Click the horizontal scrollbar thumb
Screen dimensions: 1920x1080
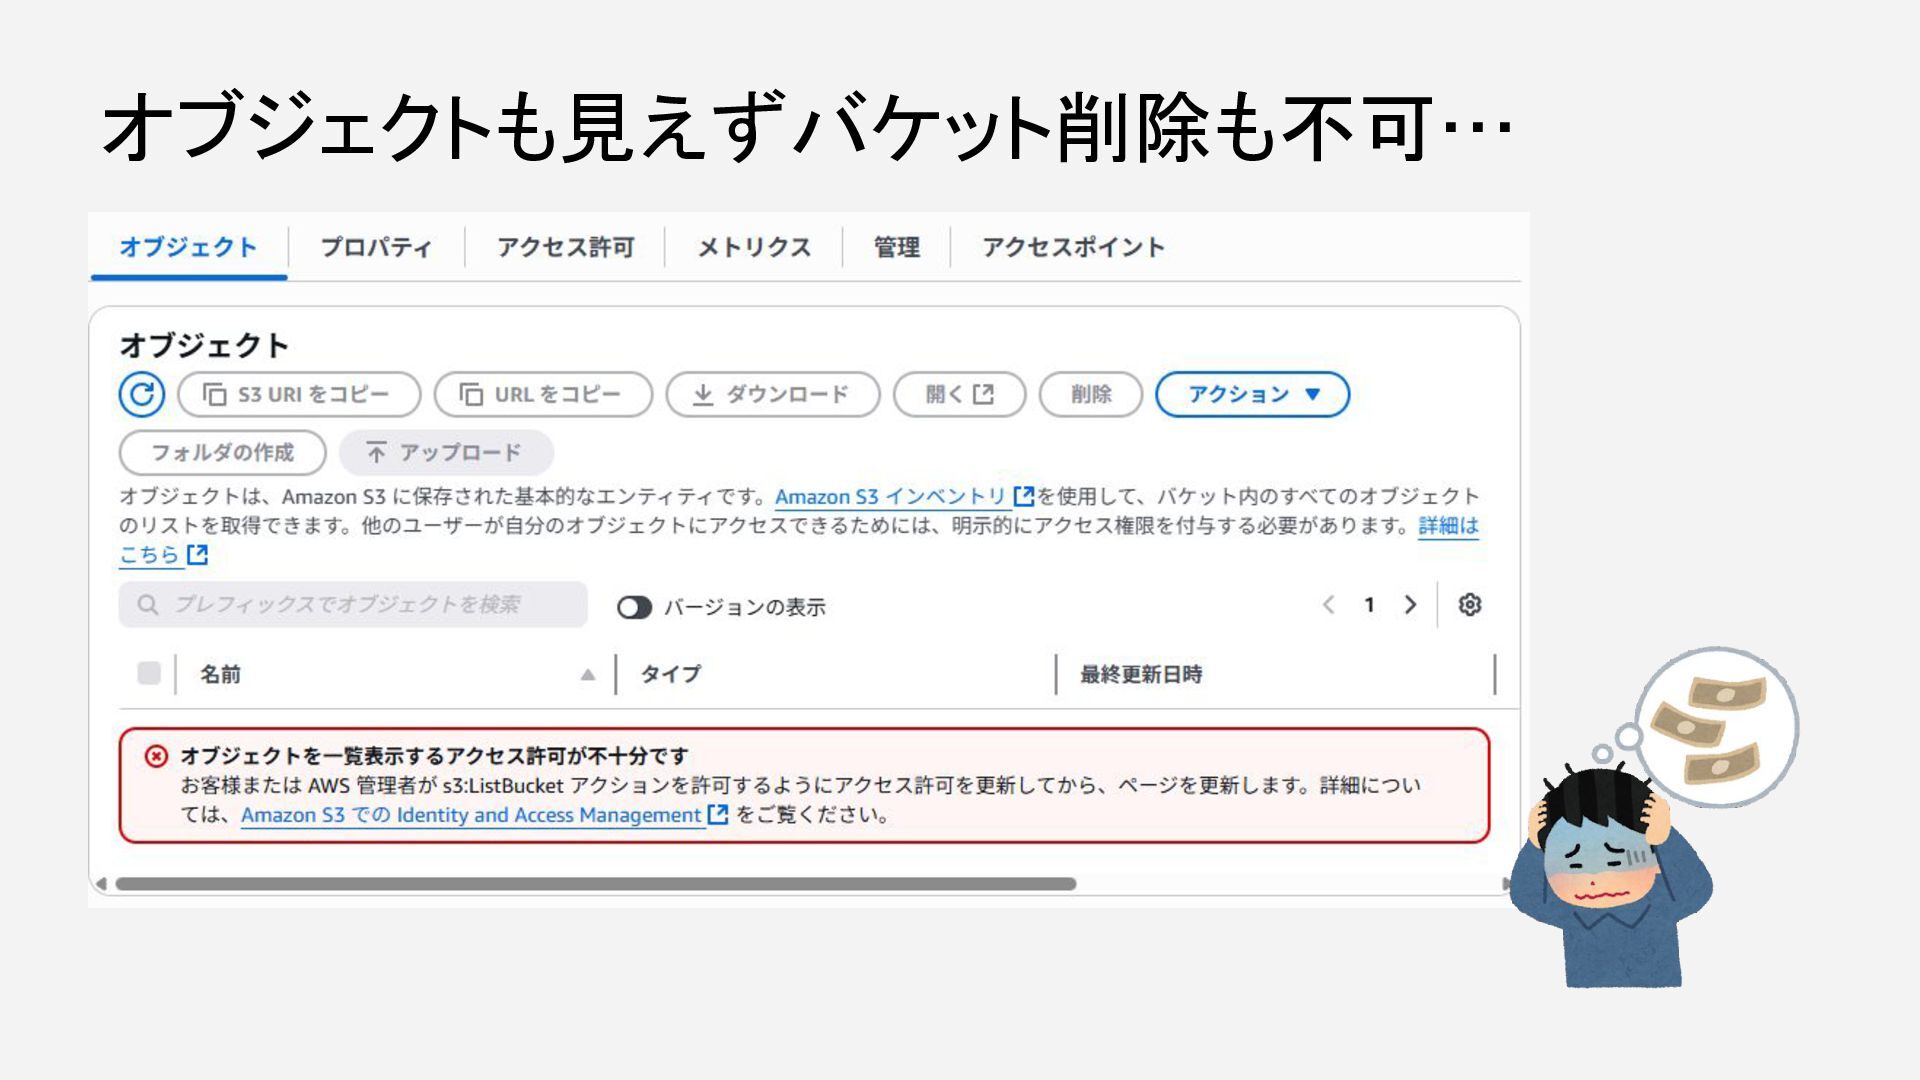click(x=595, y=884)
